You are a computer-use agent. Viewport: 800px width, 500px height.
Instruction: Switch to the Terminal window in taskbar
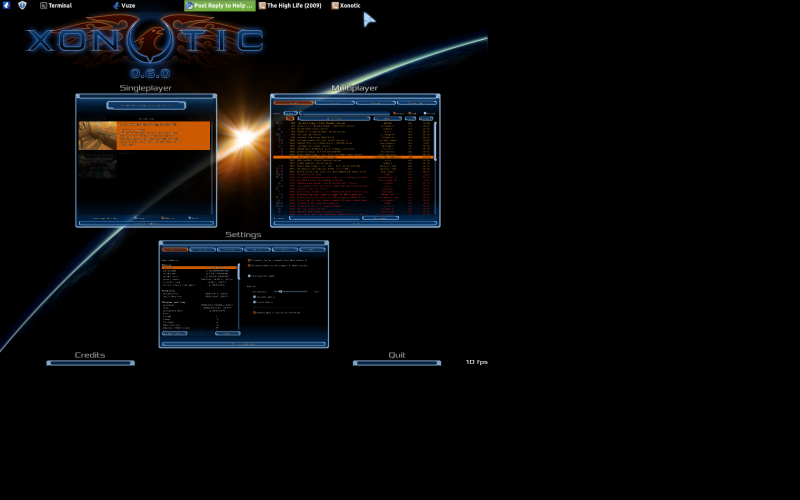[x=56, y=6]
